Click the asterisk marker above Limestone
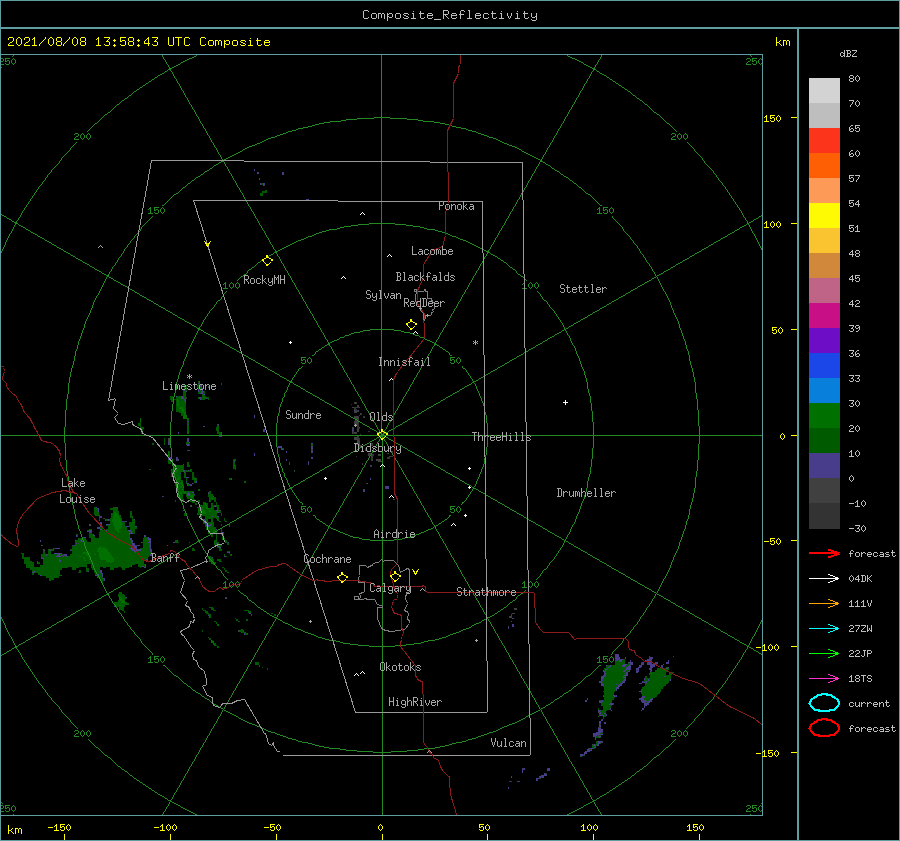This screenshot has width=900, height=841. (189, 377)
